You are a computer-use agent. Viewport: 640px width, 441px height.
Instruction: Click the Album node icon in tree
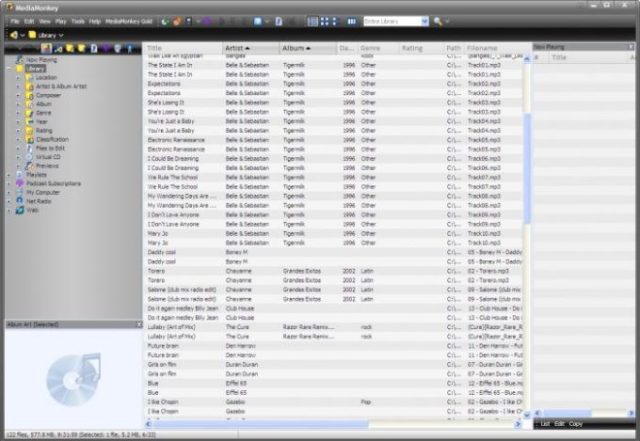point(29,104)
